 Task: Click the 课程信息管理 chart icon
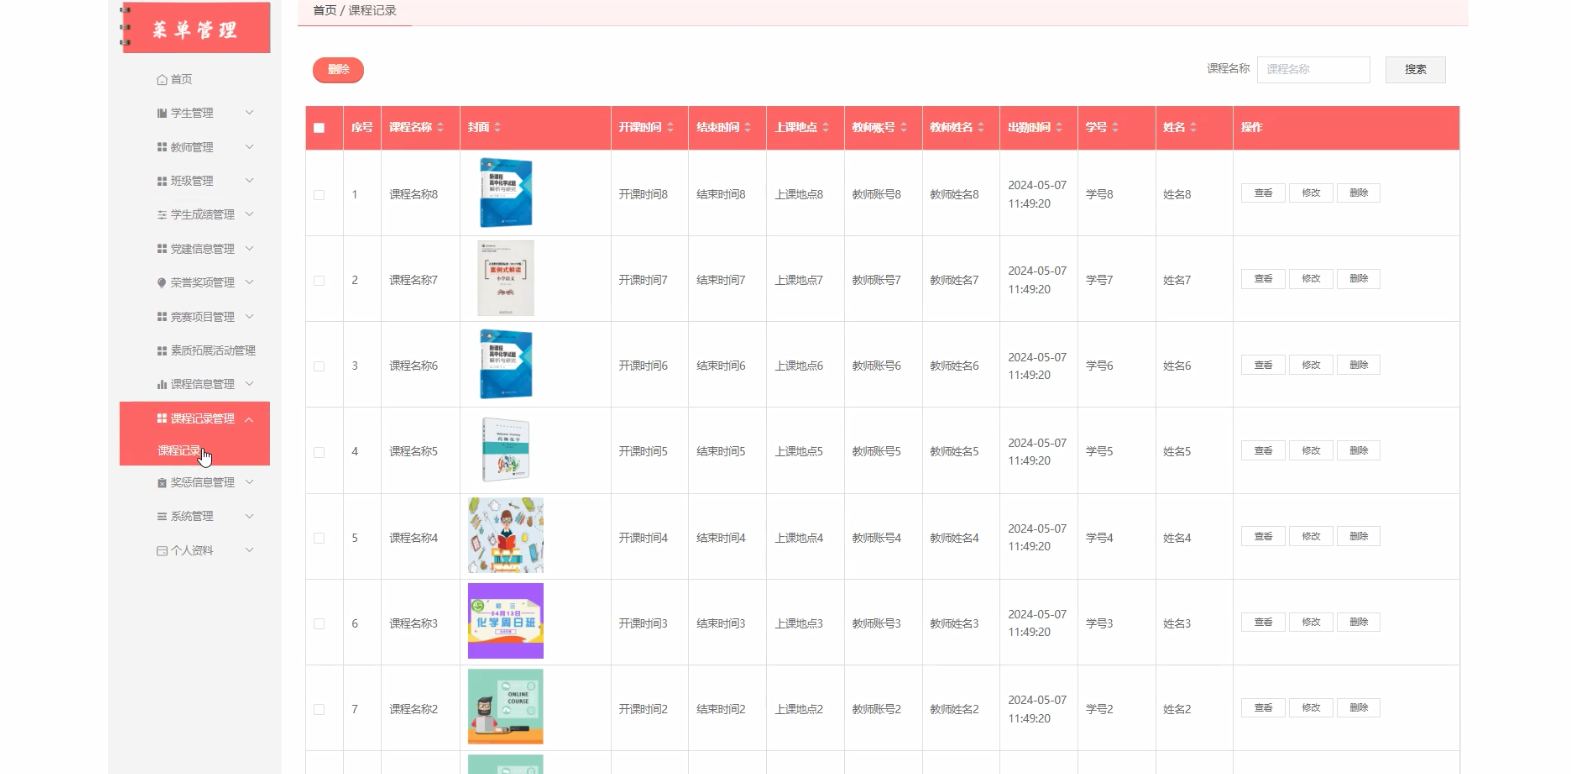coord(162,385)
